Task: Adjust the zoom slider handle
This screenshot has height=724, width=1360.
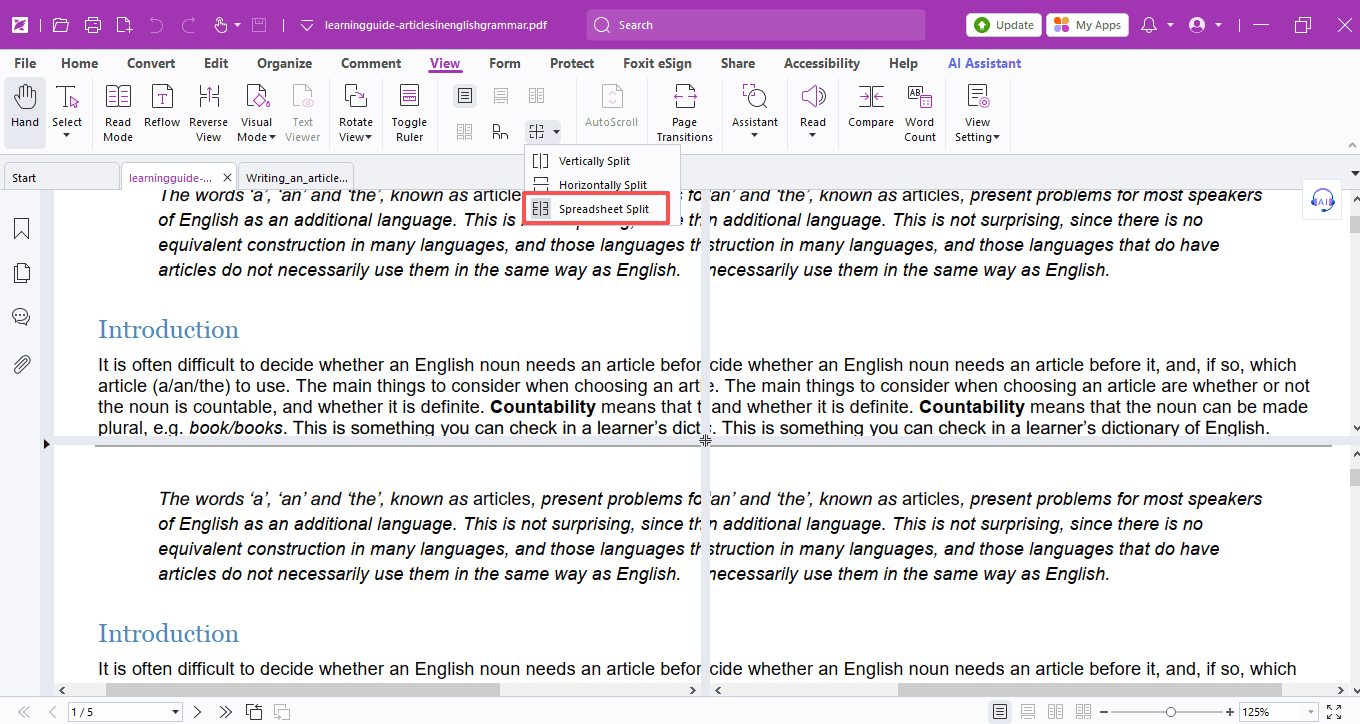Action: [1170, 712]
